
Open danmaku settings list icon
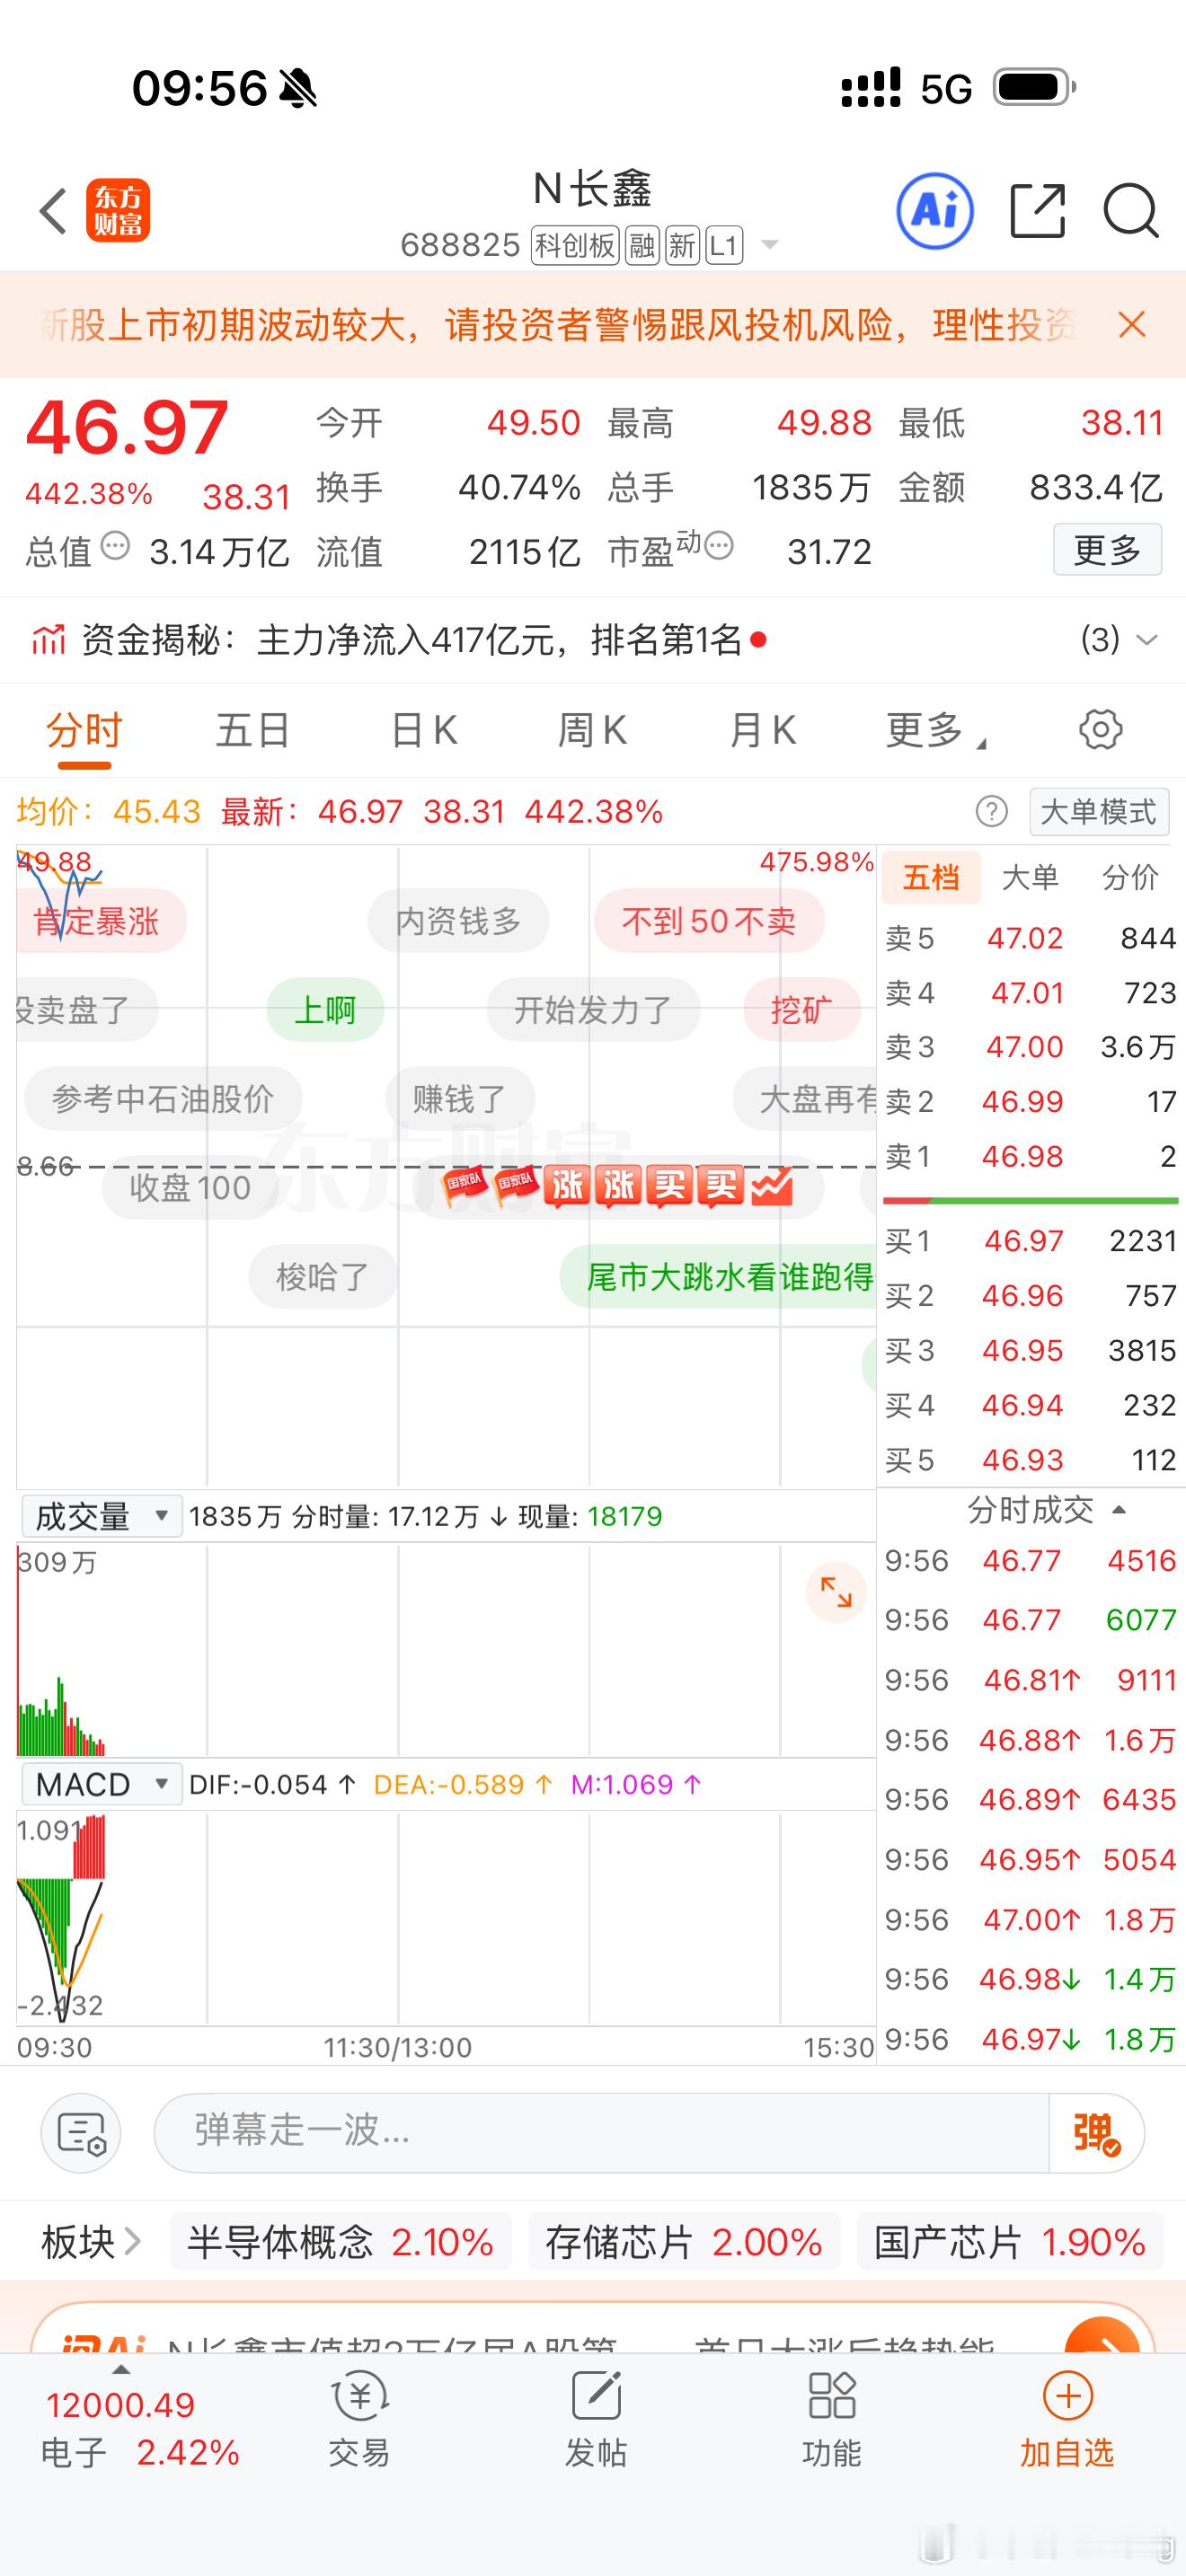[81, 2133]
